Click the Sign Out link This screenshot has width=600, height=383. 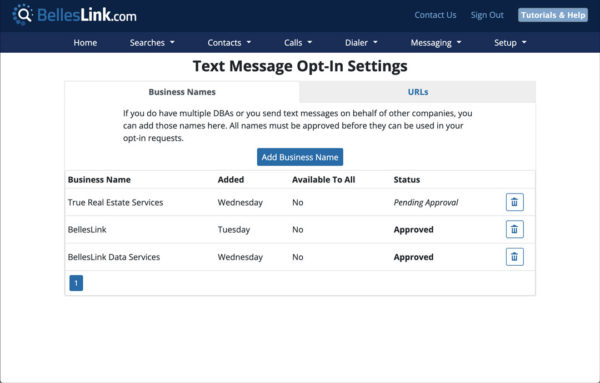click(x=487, y=15)
